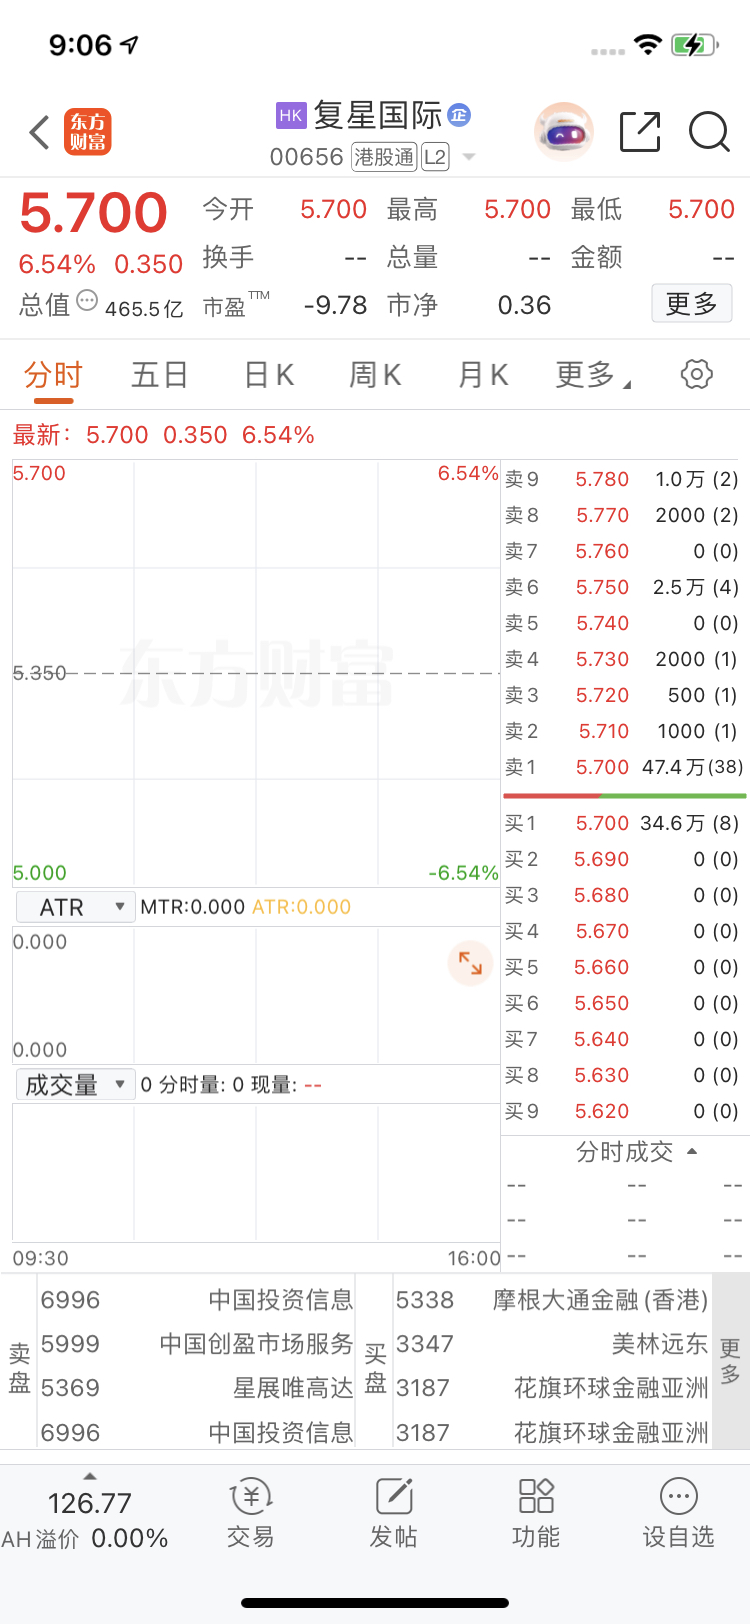Select the 卖2 5.710 order row
The image size is (750, 1624).
point(623,731)
